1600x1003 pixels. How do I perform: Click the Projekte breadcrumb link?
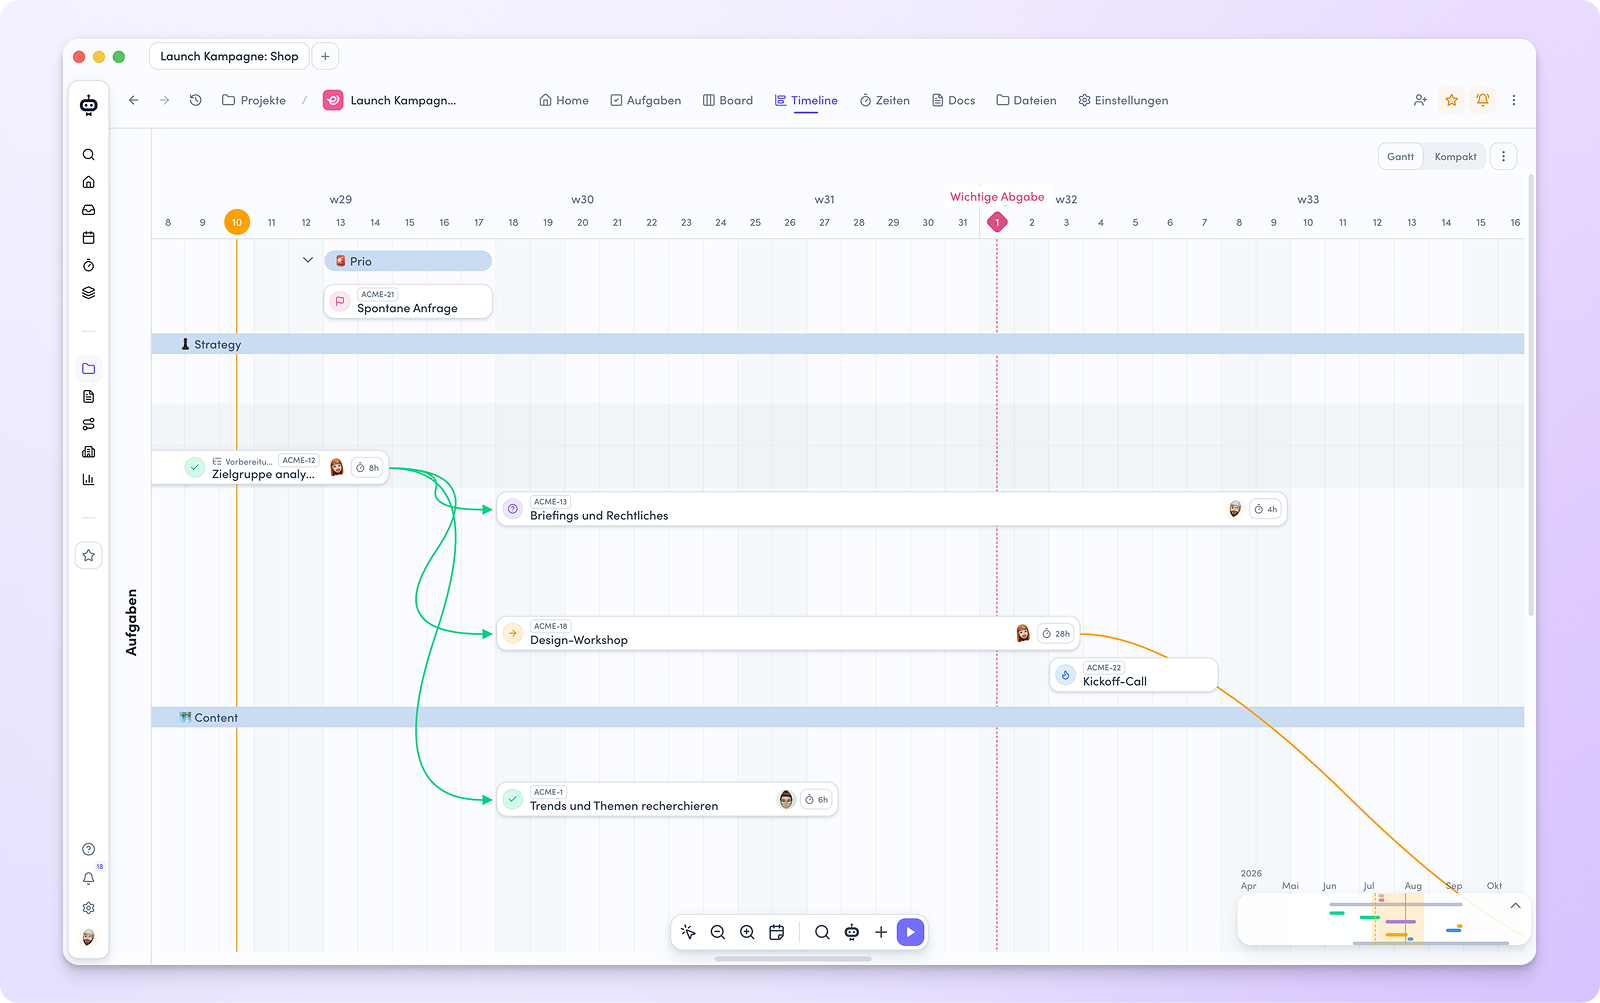click(254, 100)
